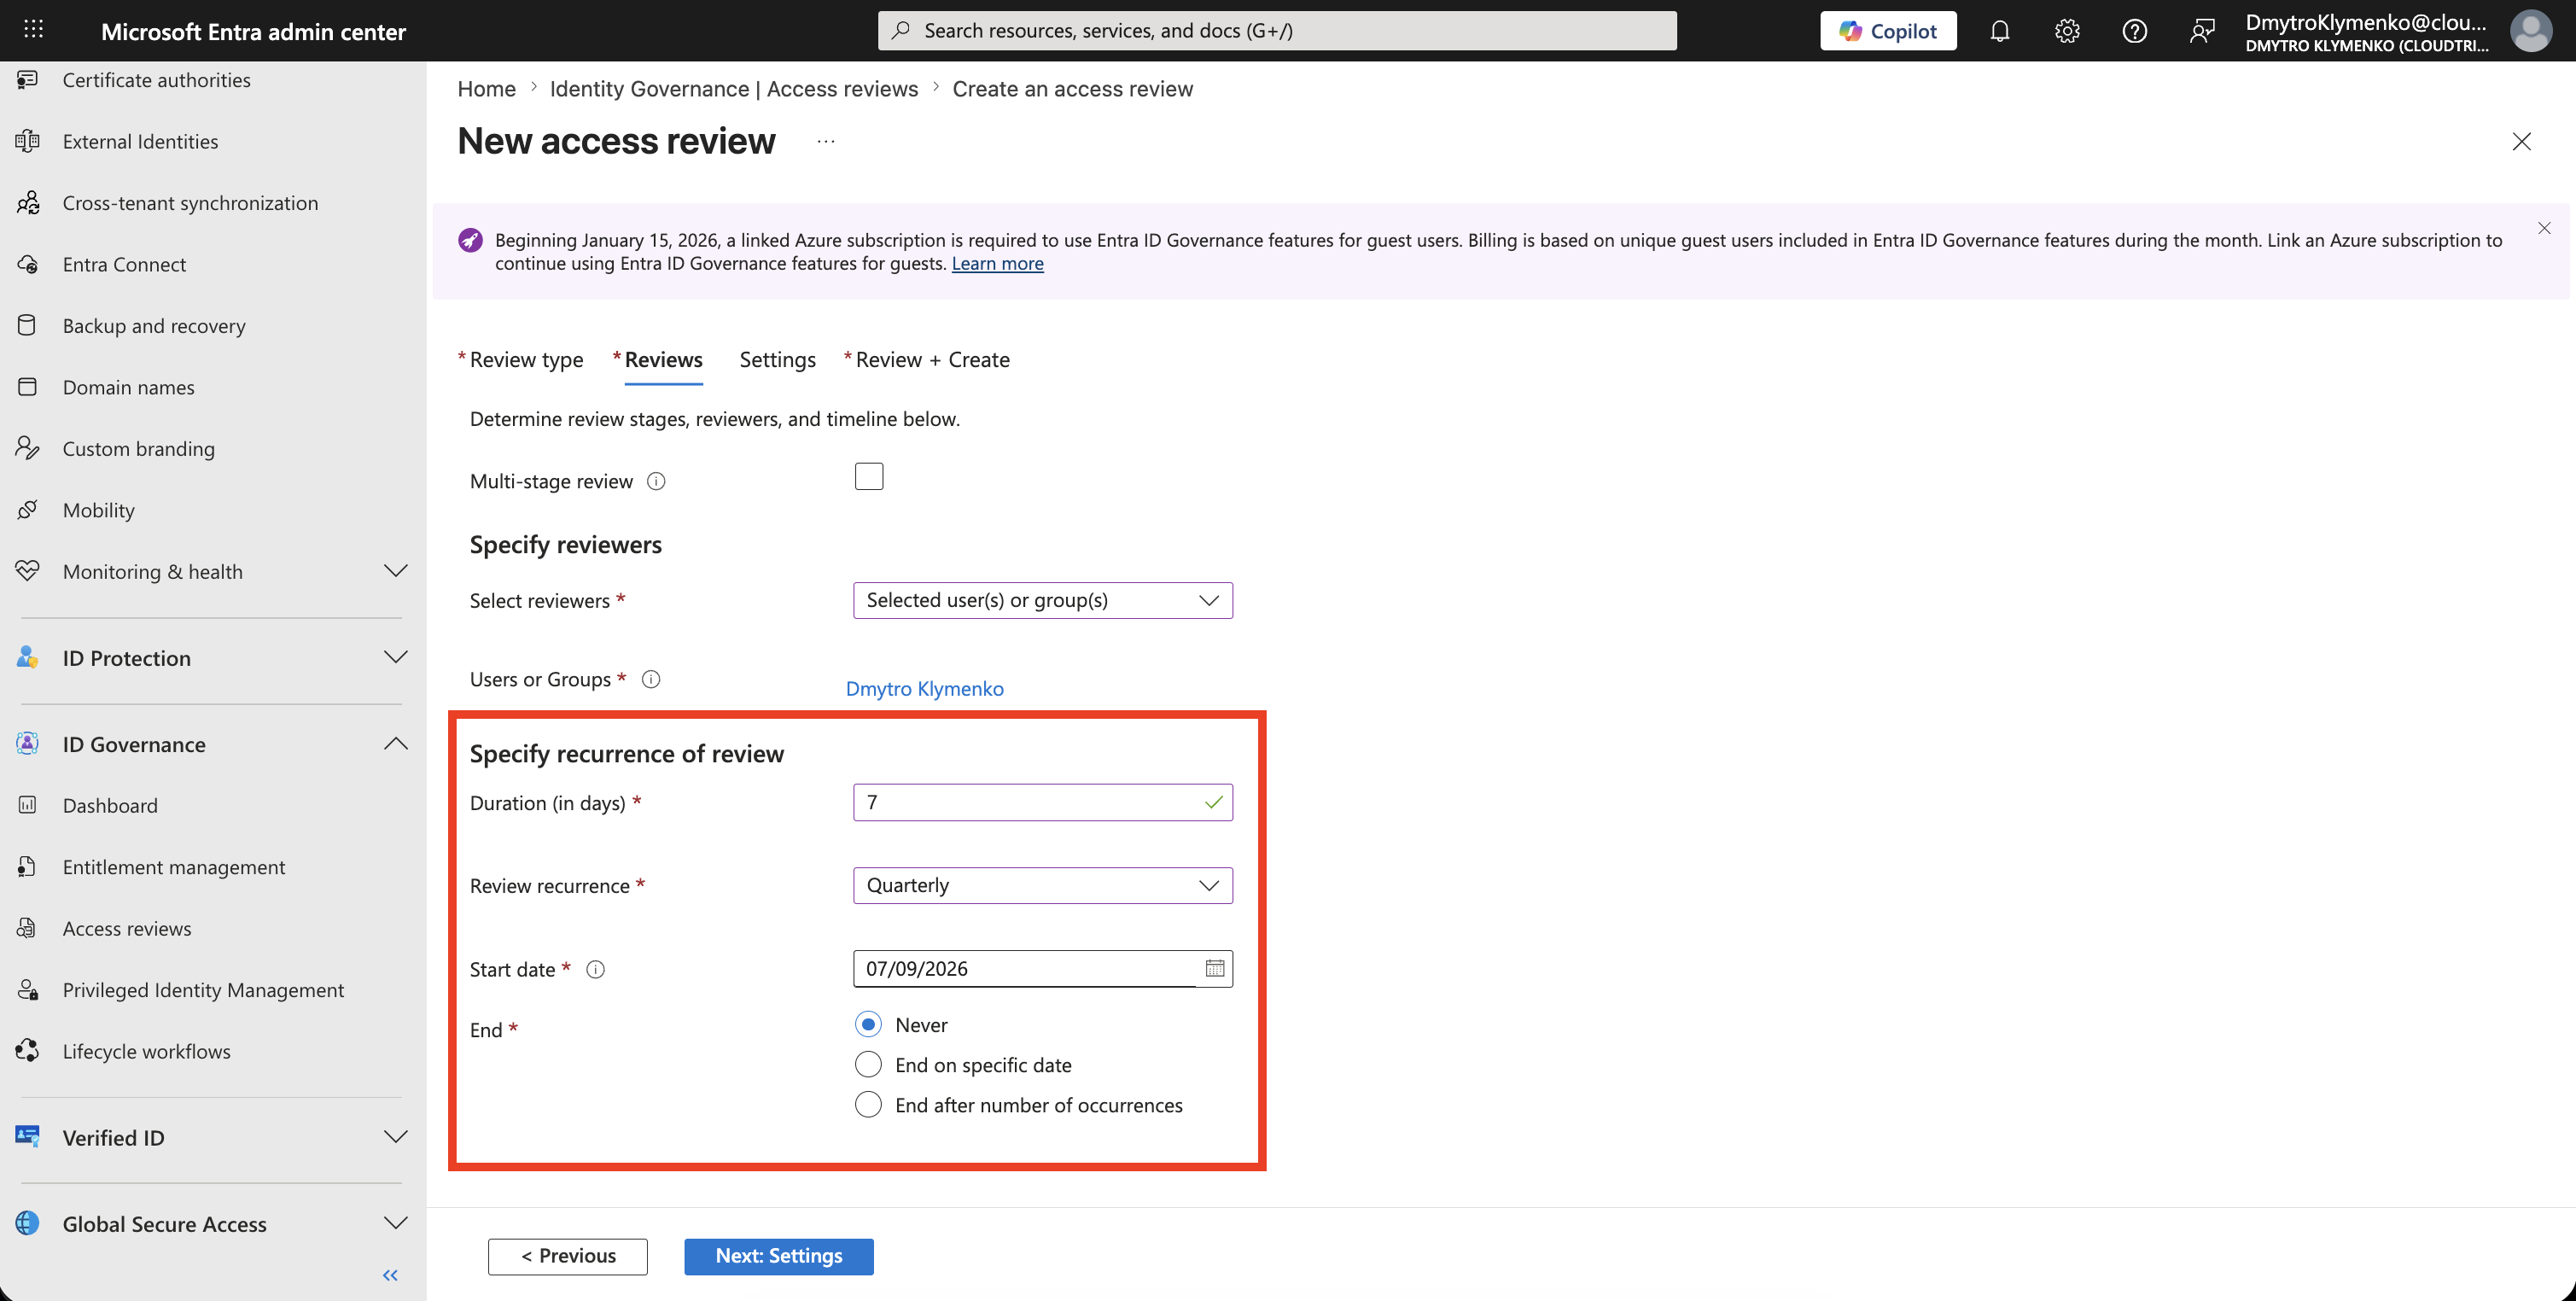Screen dimensions: 2576x1301
Task: Click the Entitlement management icon
Action: pos(28,867)
